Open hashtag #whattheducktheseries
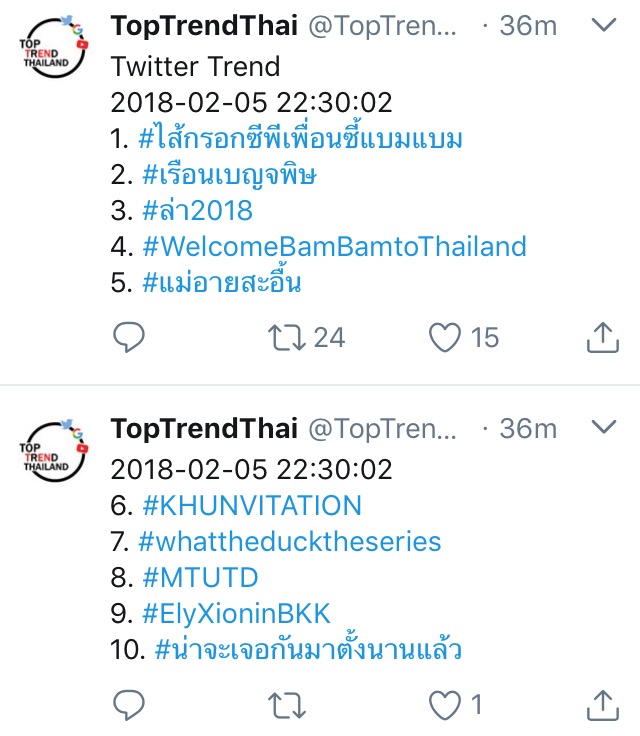Viewport: 640px width, 736px height. click(x=290, y=542)
